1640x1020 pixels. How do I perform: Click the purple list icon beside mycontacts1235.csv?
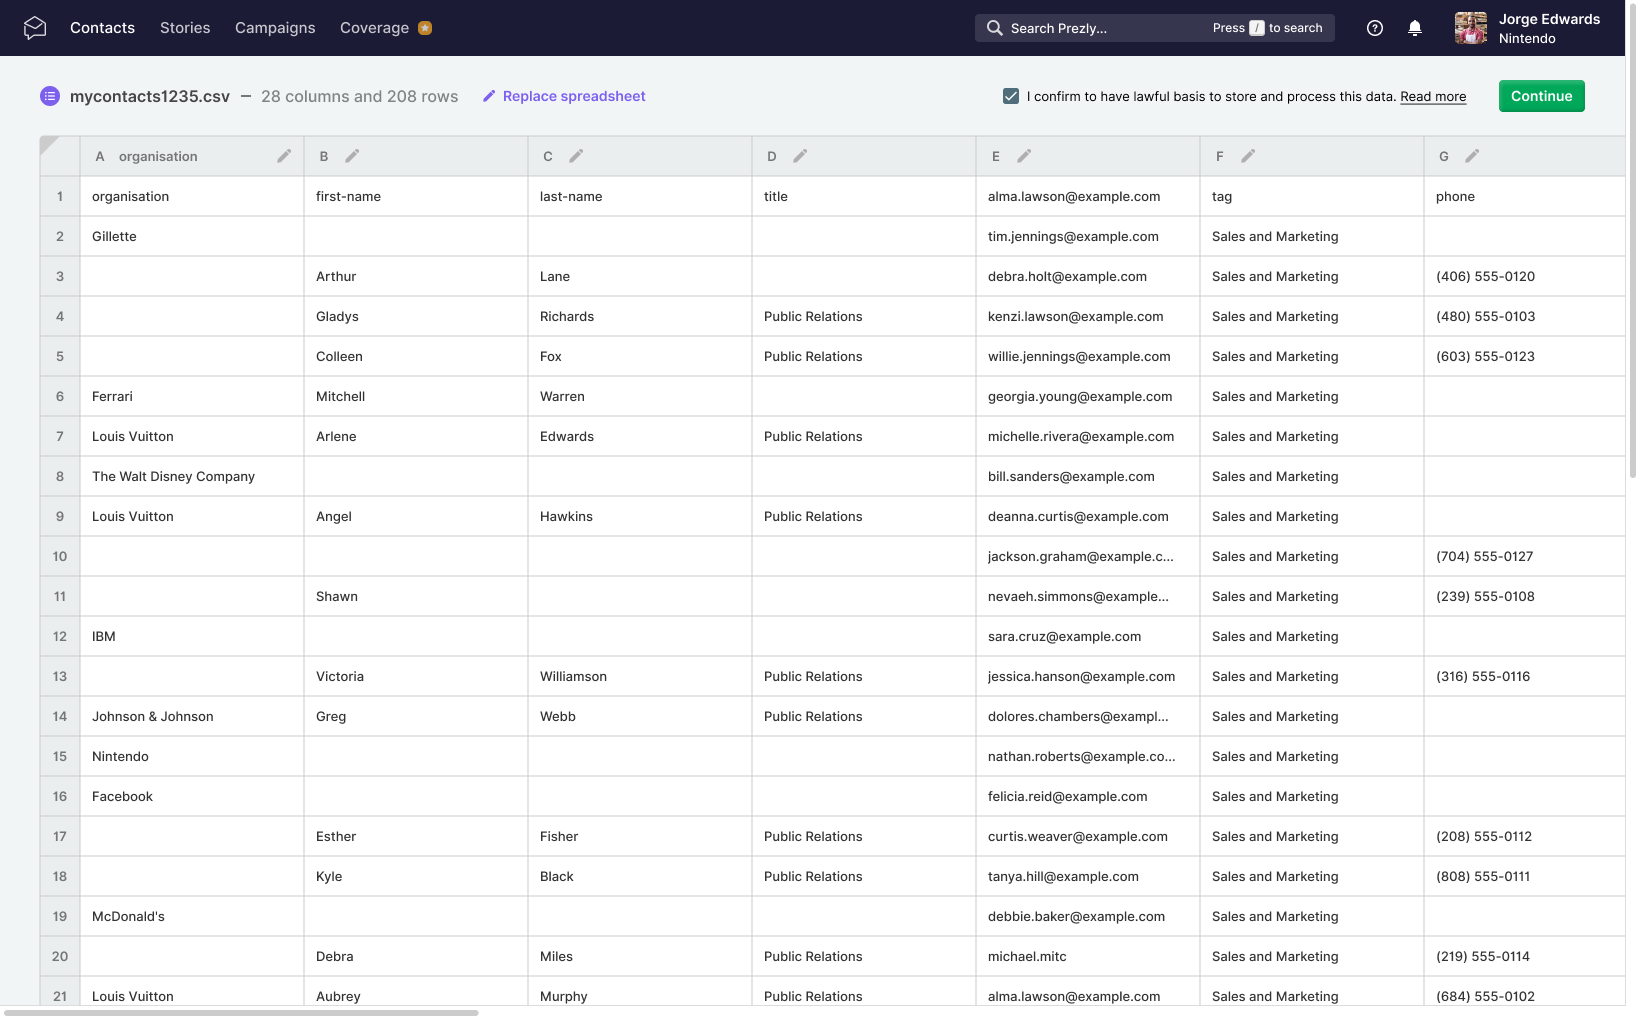(50, 96)
